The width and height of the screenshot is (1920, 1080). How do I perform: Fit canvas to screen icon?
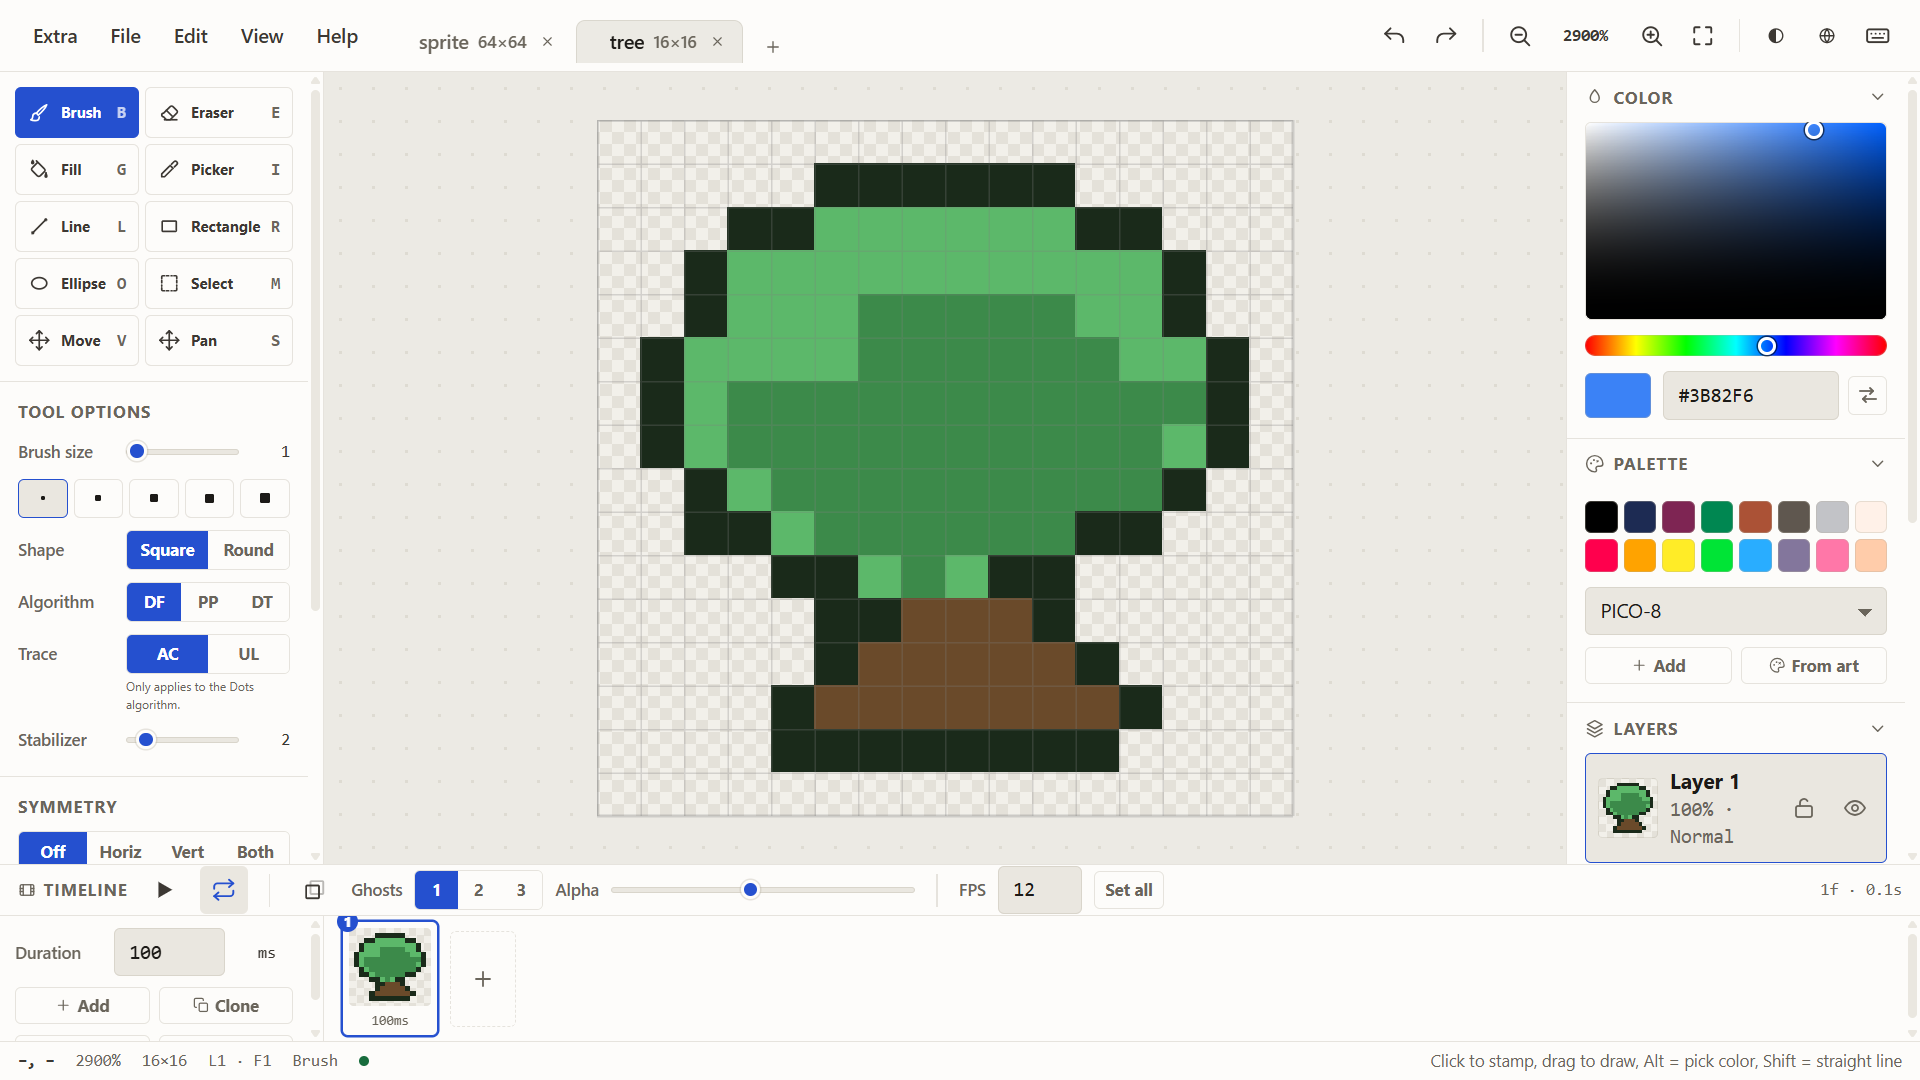pos(1703,36)
